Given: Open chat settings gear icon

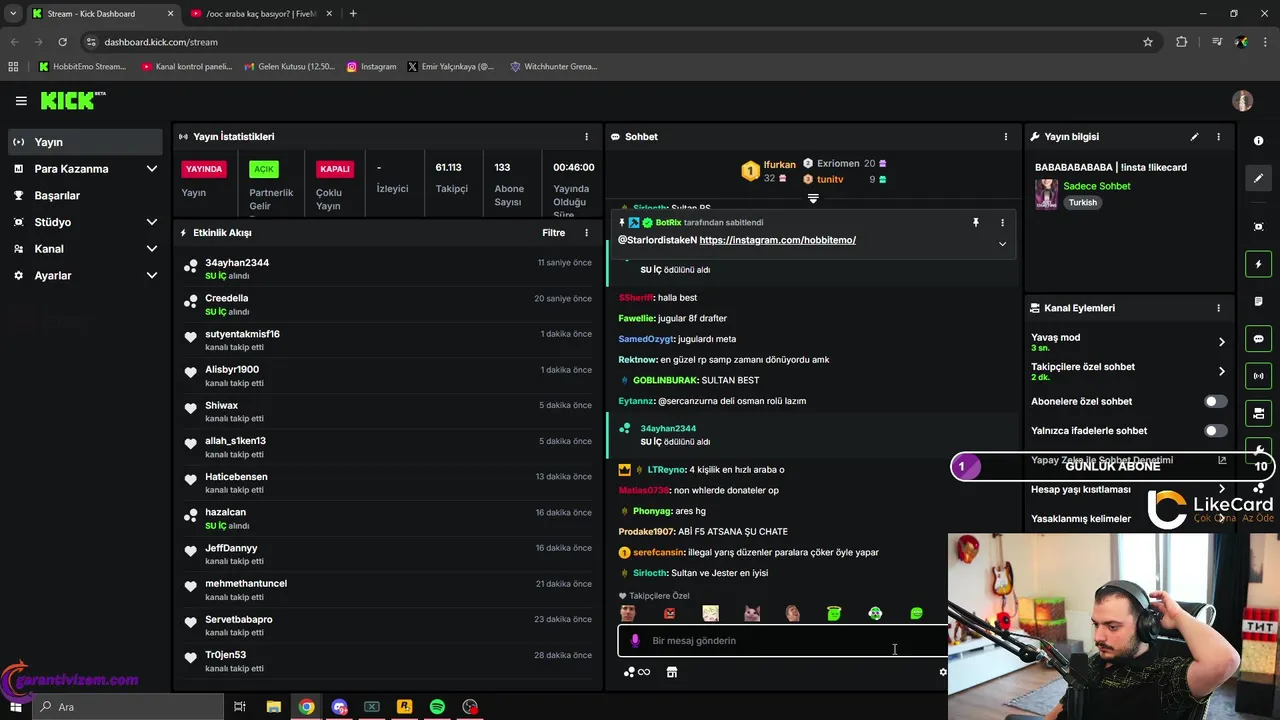Looking at the screenshot, I should click(x=942, y=672).
